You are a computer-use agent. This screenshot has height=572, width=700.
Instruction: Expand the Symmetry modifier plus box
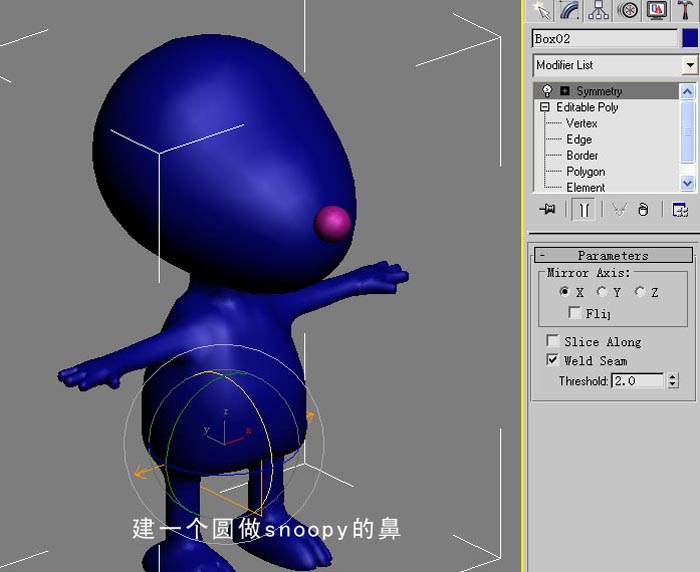[x=565, y=91]
